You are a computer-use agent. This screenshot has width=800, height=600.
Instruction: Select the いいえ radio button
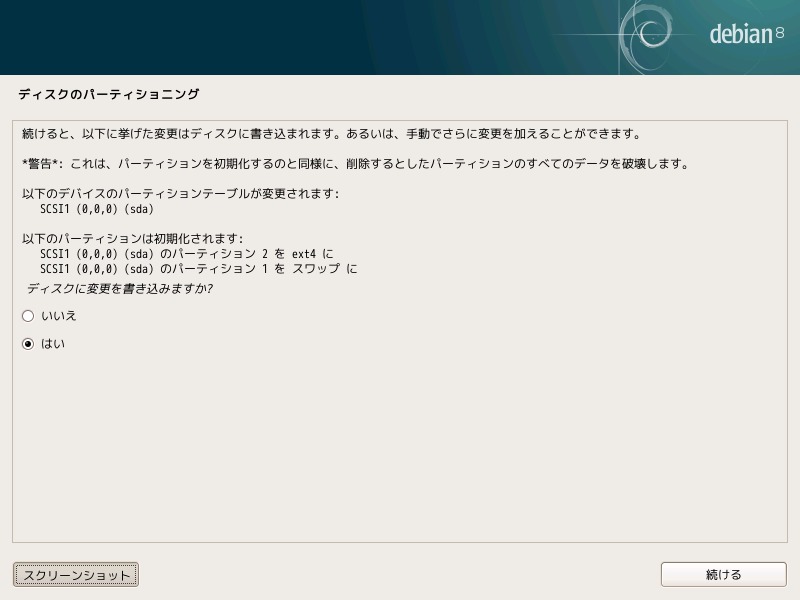point(28,316)
